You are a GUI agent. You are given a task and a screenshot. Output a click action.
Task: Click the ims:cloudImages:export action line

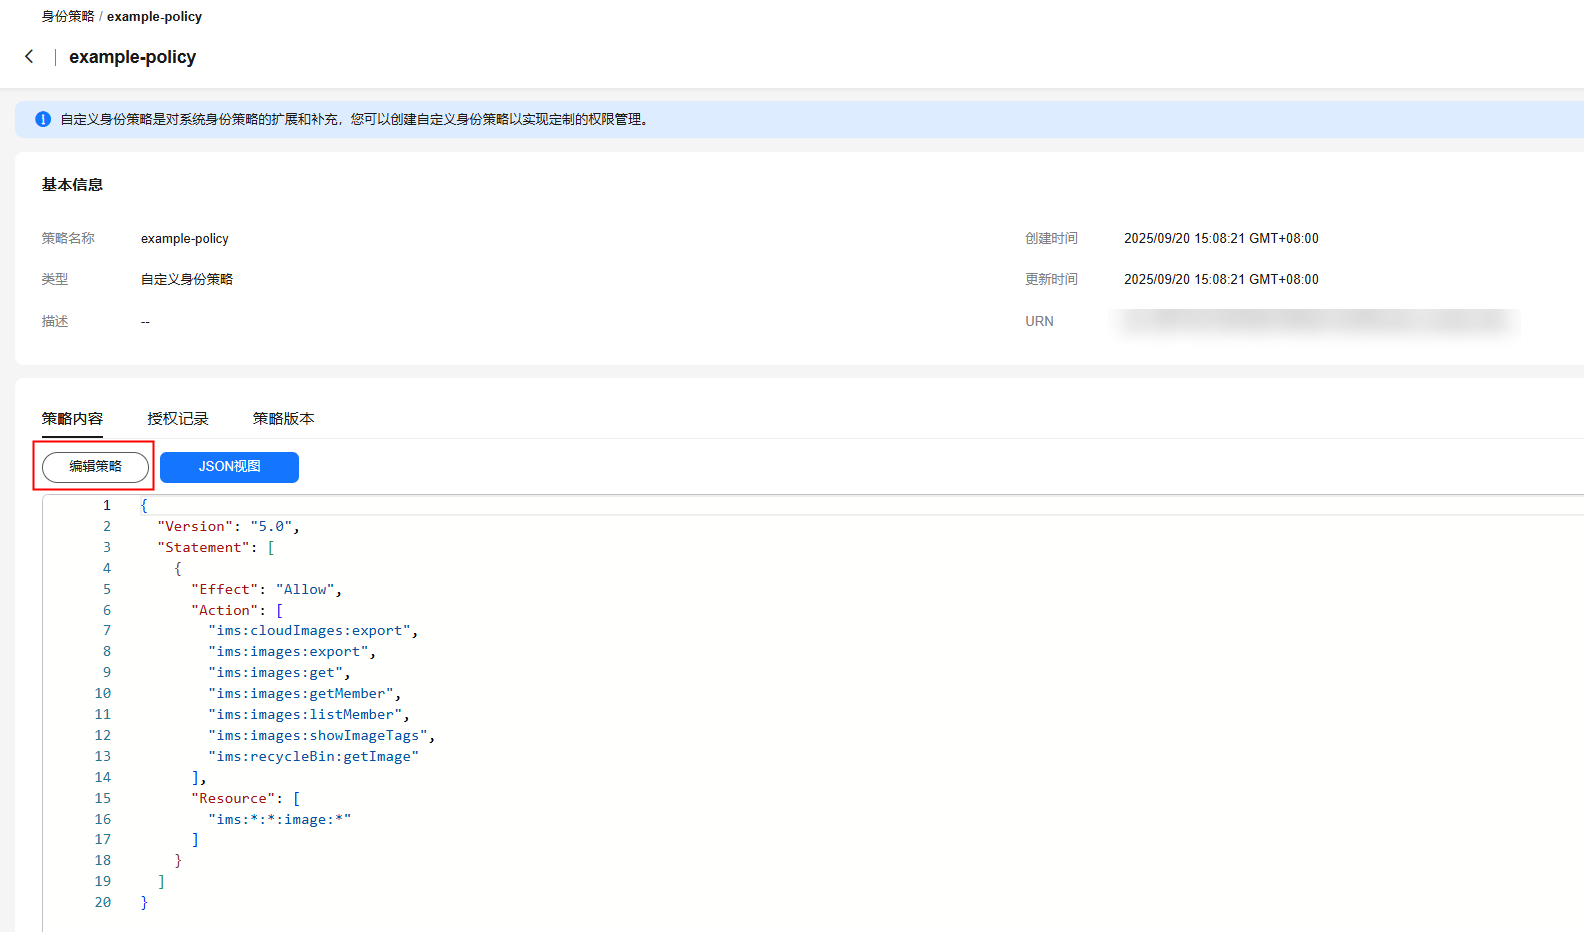[312, 631]
